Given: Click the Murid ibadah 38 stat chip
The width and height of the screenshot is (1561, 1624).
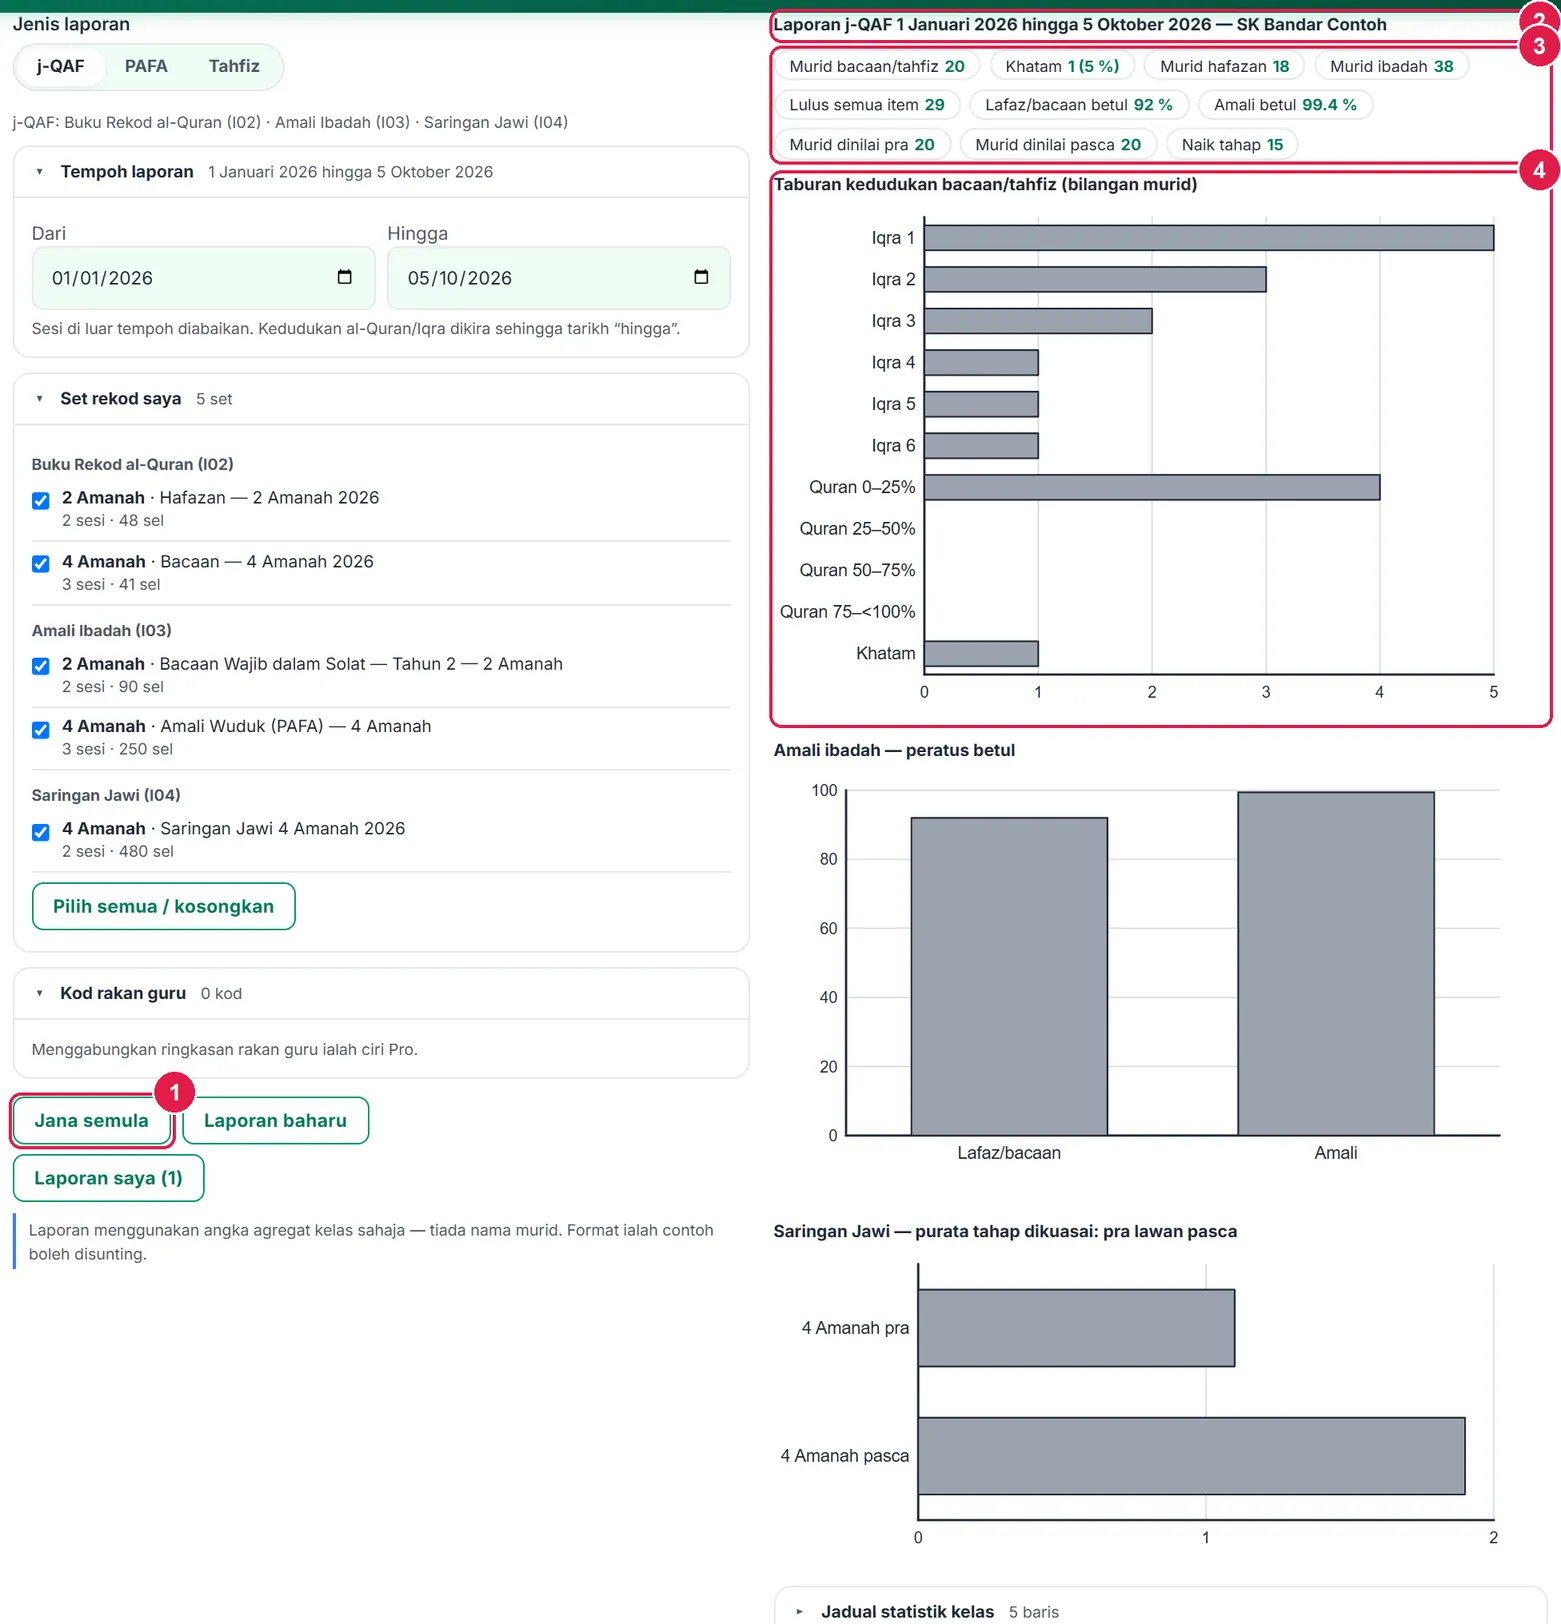Looking at the screenshot, I should point(1392,66).
